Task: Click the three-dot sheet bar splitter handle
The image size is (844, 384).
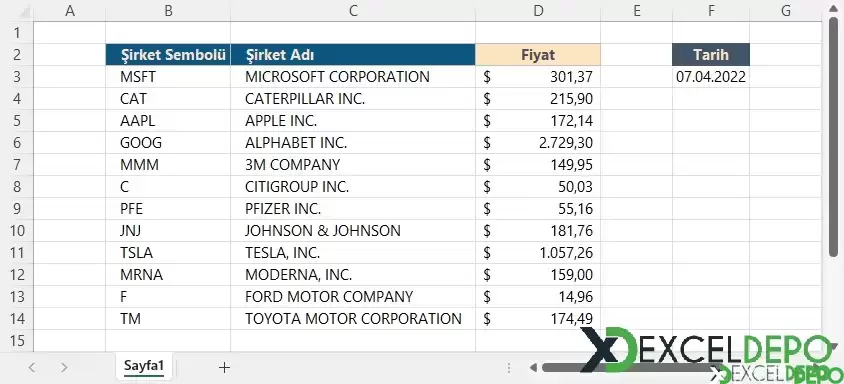Action: pos(509,367)
